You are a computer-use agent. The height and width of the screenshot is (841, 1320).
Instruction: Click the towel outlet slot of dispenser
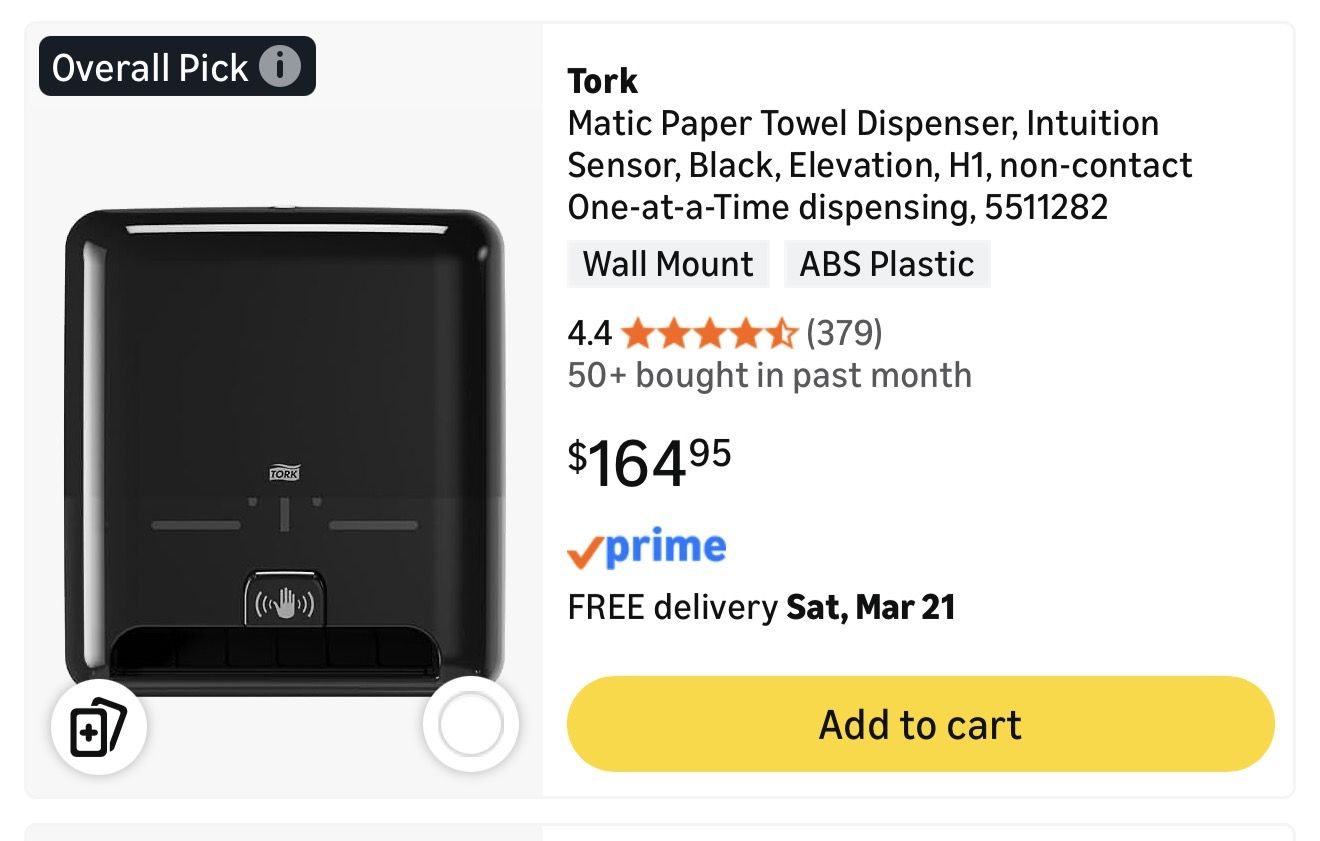275,650
